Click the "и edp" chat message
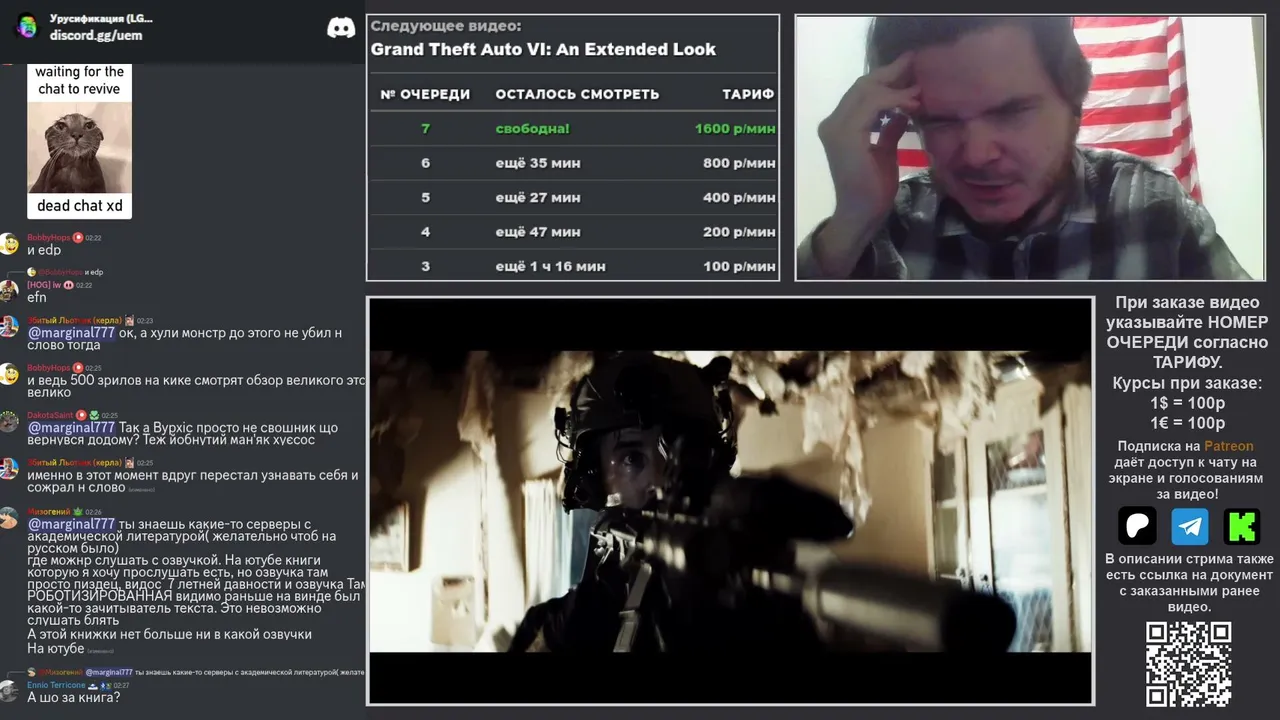This screenshot has height=720, width=1280. (x=44, y=250)
